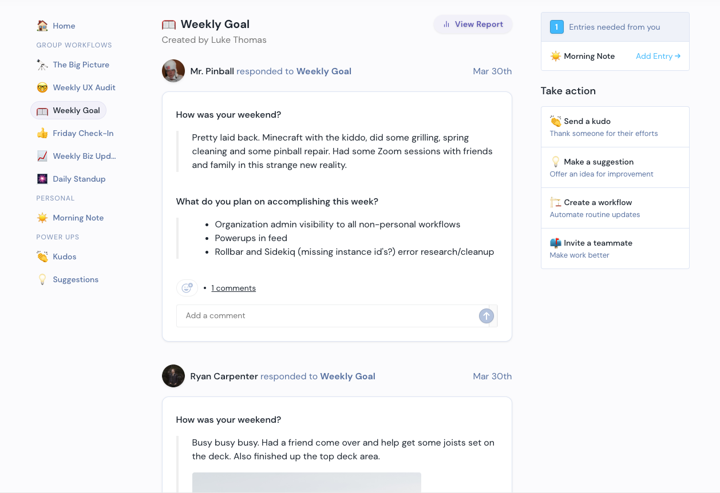Go to Morning Note in Personal section
720x493 pixels.
70,218
